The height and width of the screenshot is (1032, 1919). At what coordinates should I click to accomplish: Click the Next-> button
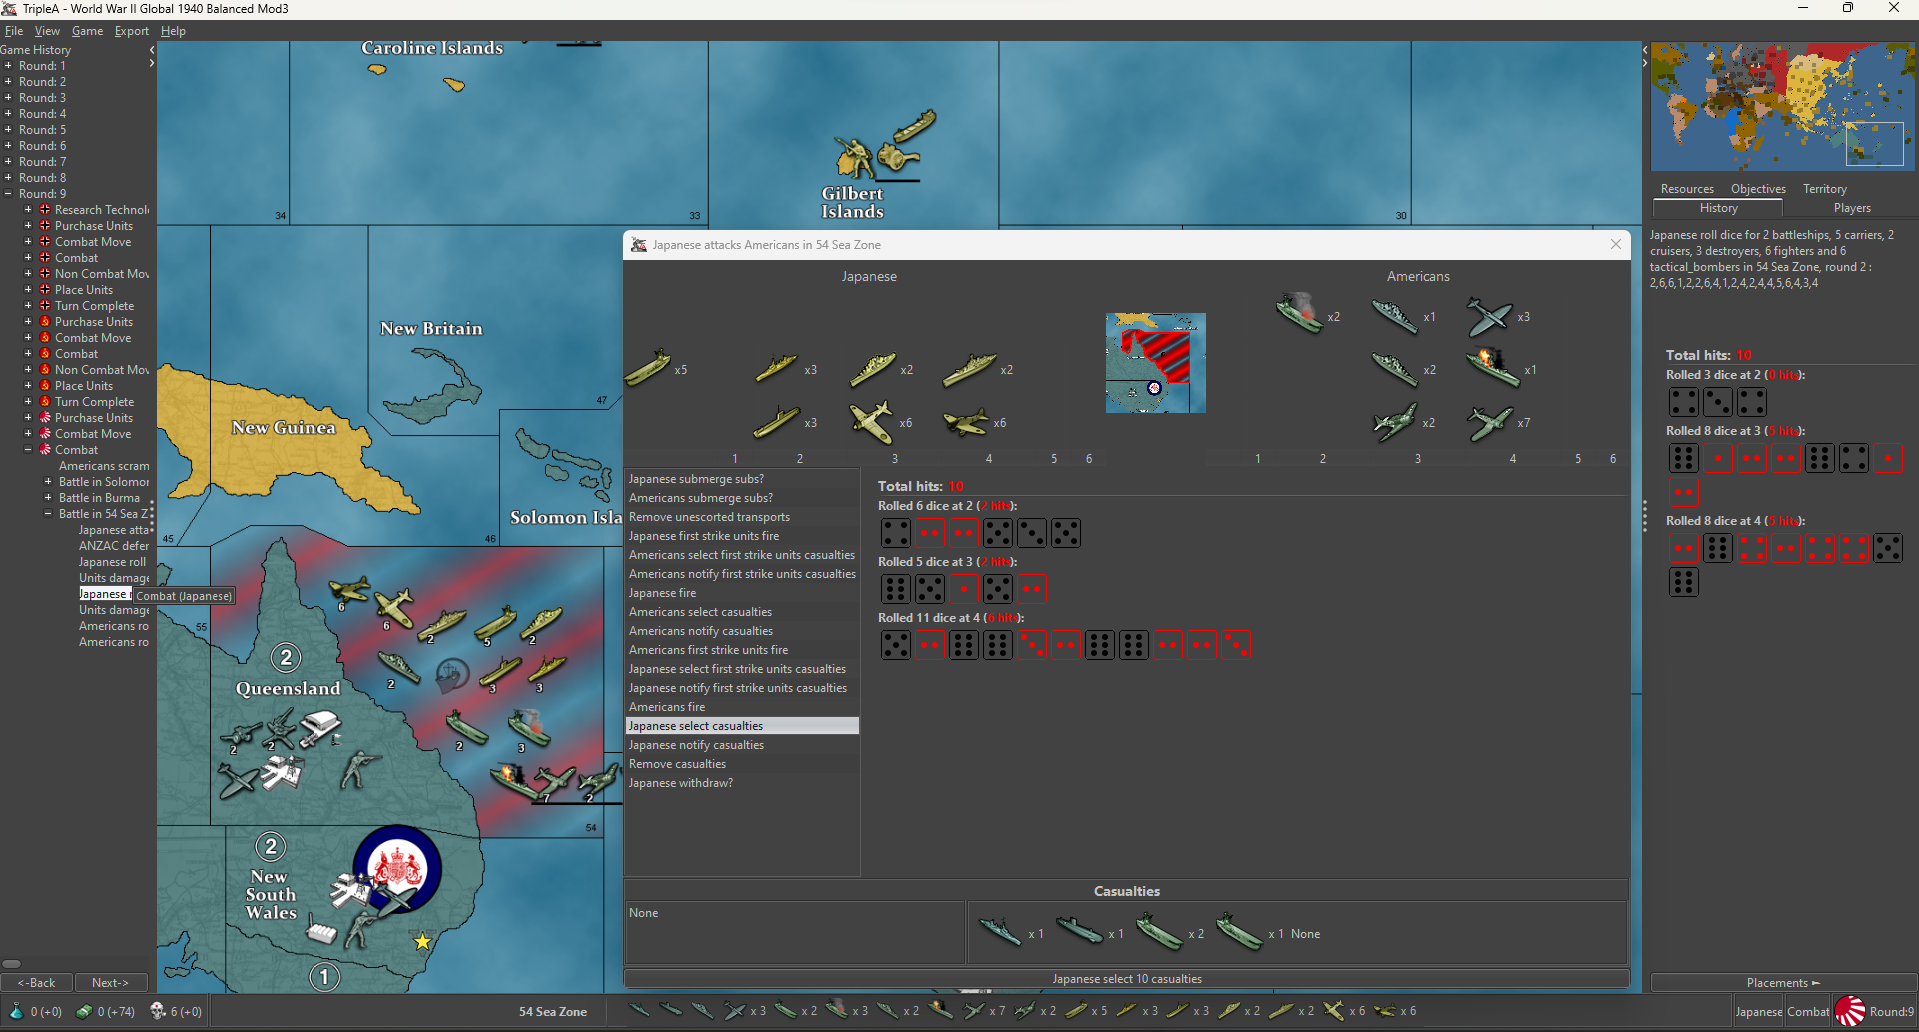[x=110, y=983]
